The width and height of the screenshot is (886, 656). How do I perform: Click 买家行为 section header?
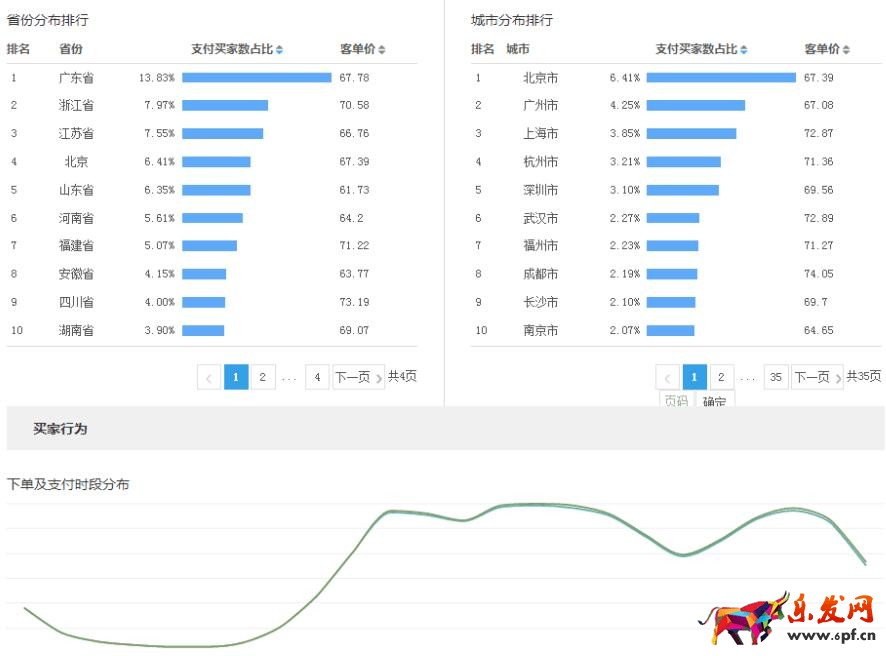60,429
